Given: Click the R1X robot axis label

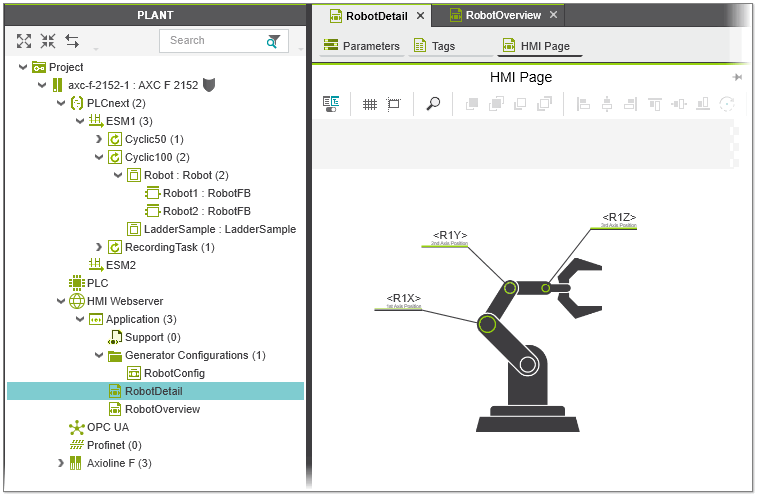Looking at the screenshot, I should click(404, 299).
